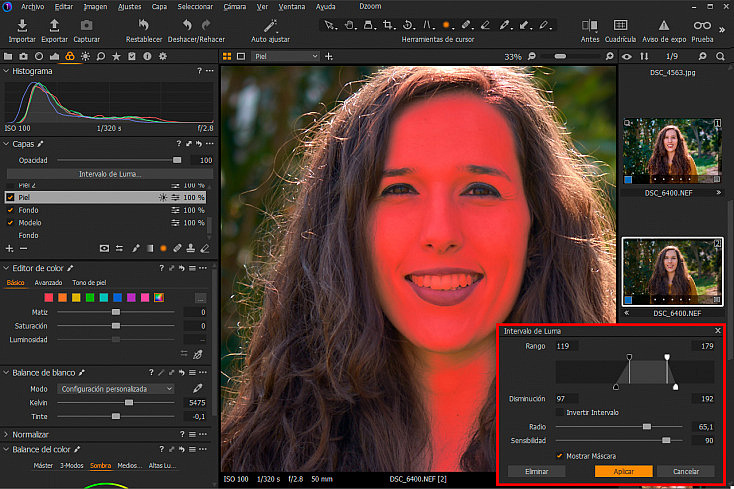Image resolution: width=734 pixels, height=489 pixels.
Task: Collapse the Editor de color panel
Action: pos(6,268)
